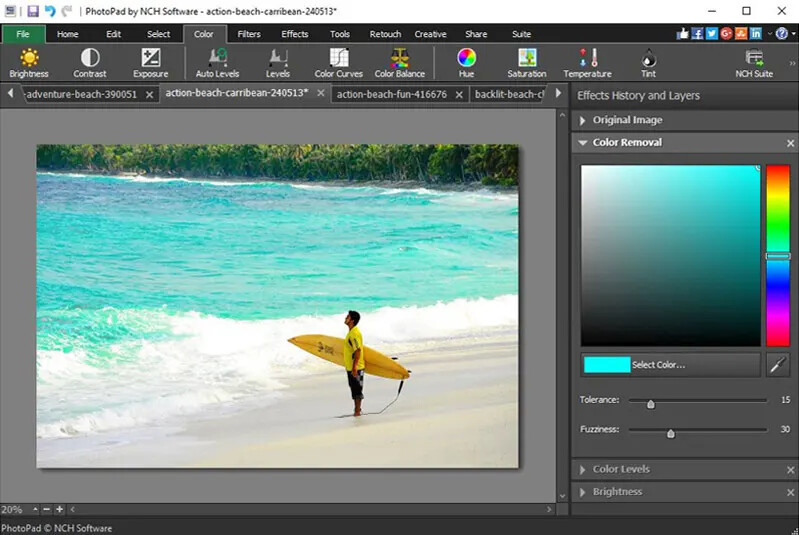Screen dimensions: 799x535
Task: Select the Contrast tool
Action: click(89, 59)
